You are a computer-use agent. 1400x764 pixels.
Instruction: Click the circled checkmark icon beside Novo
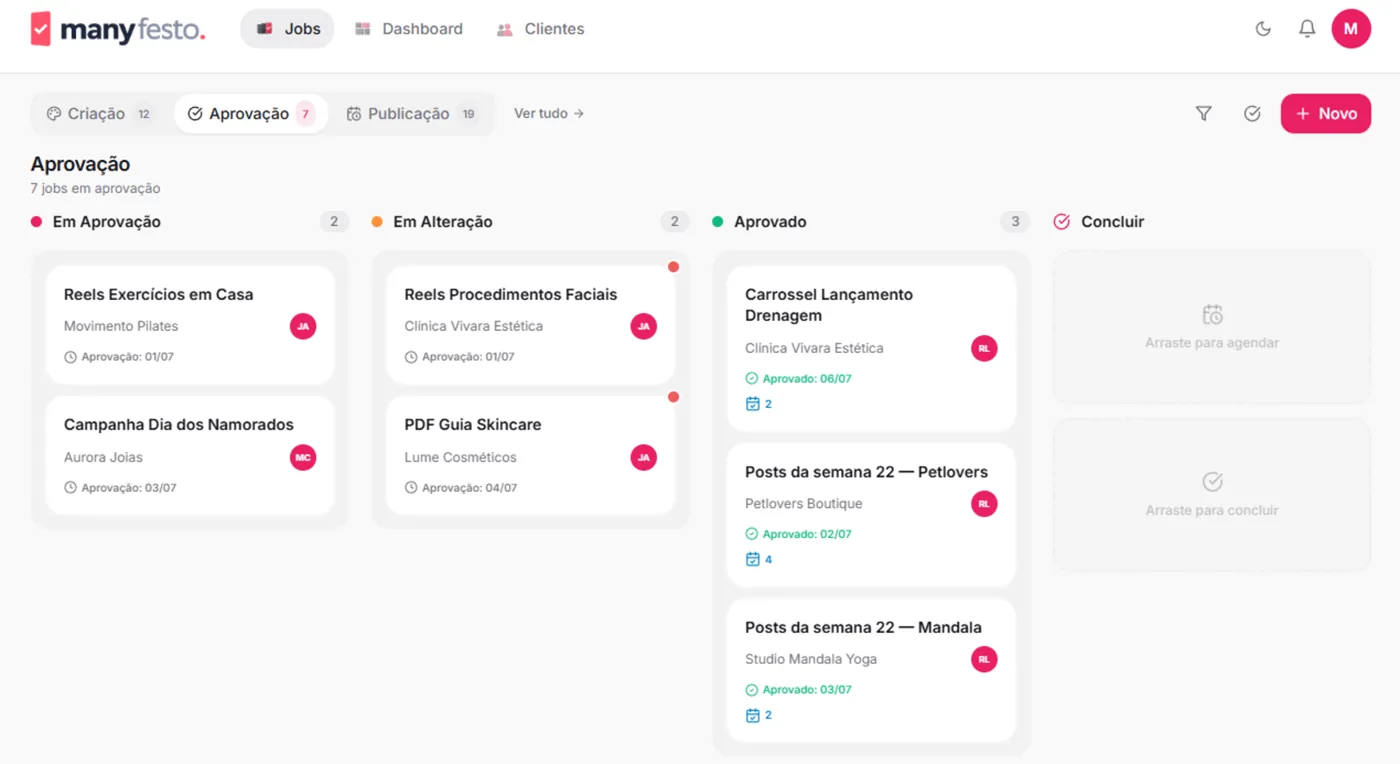pyautogui.click(x=1252, y=114)
